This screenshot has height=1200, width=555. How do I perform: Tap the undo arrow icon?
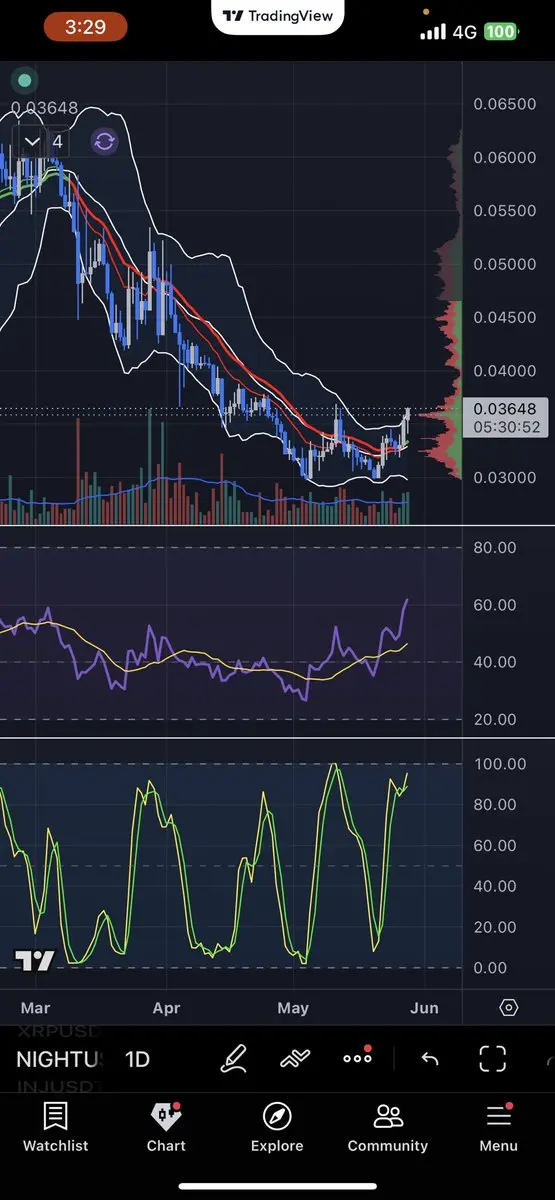[x=430, y=1059]
